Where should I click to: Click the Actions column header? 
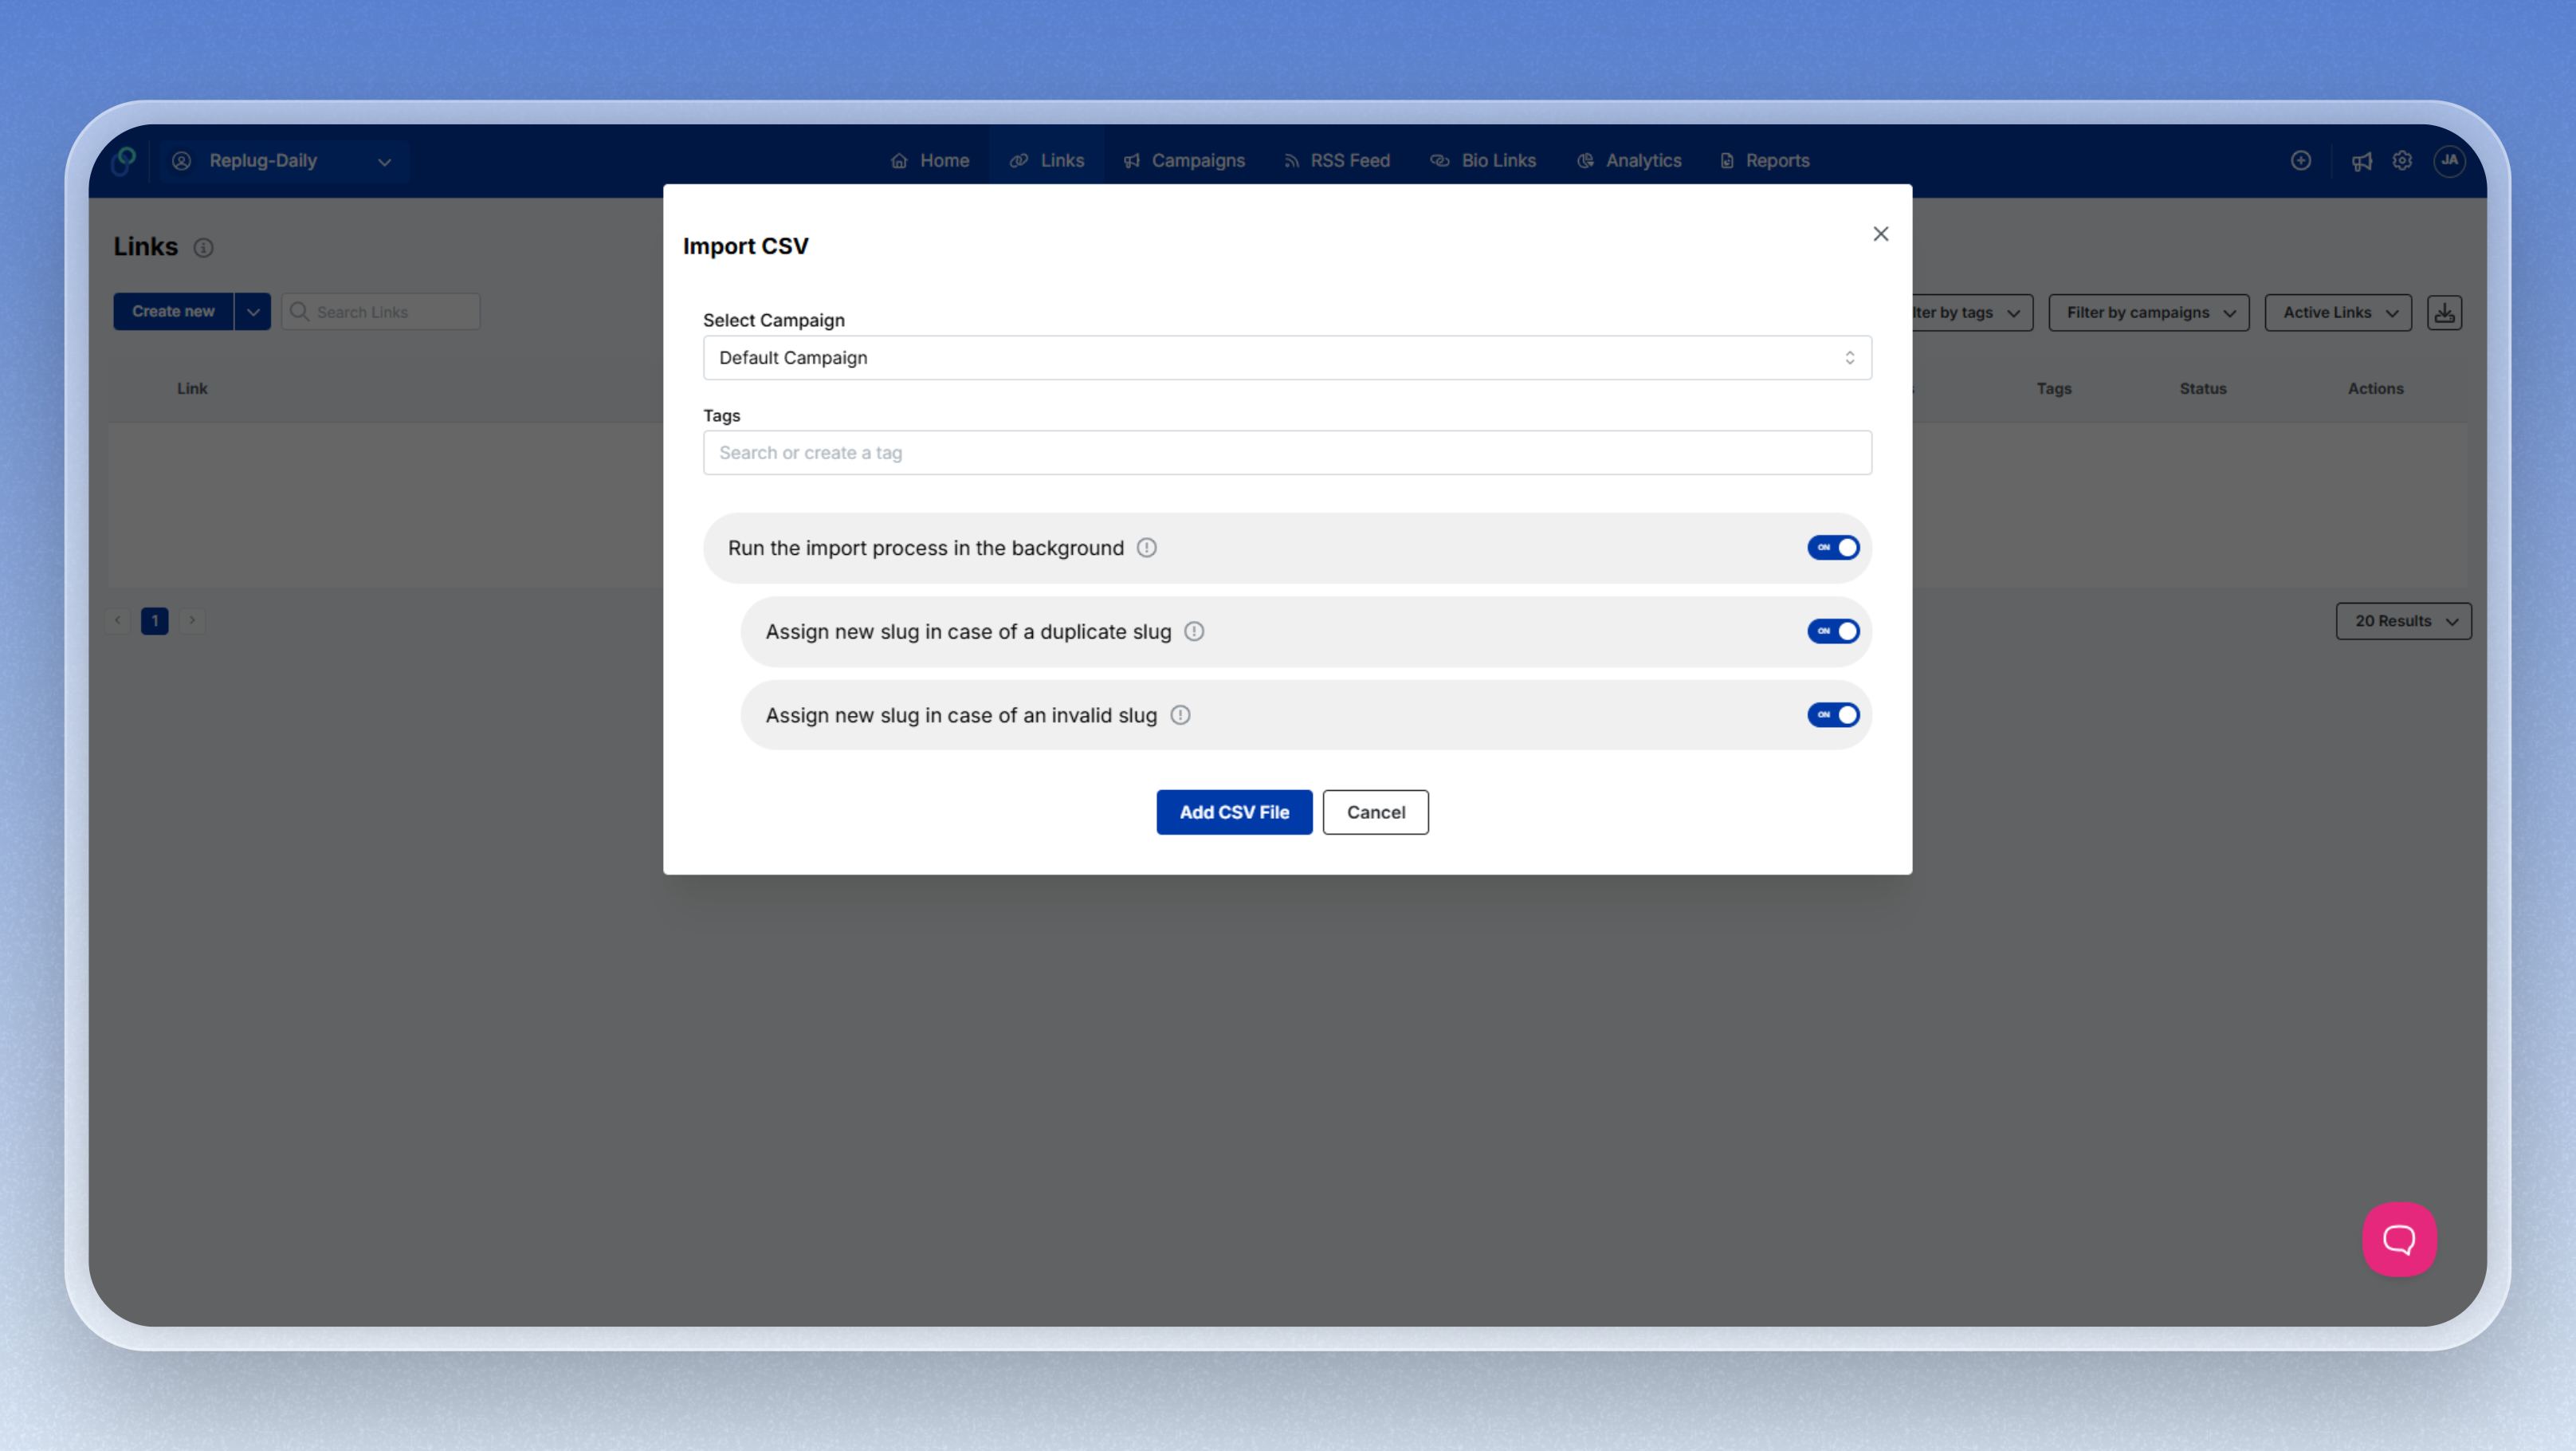(x=2375, y=389)
